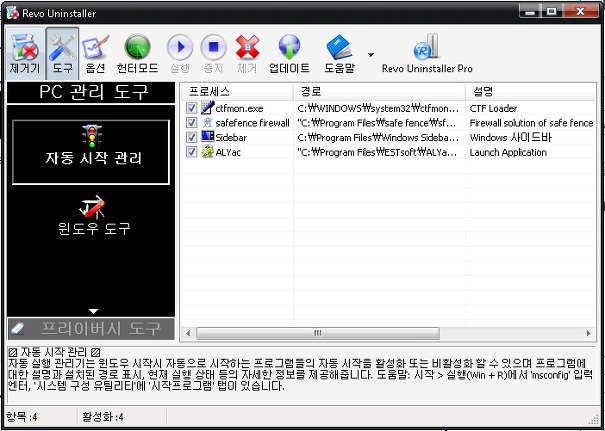Viewport: 605px width, 431px height.
Task: Select the ALYac process name
Action: click(x=228, y=152)
